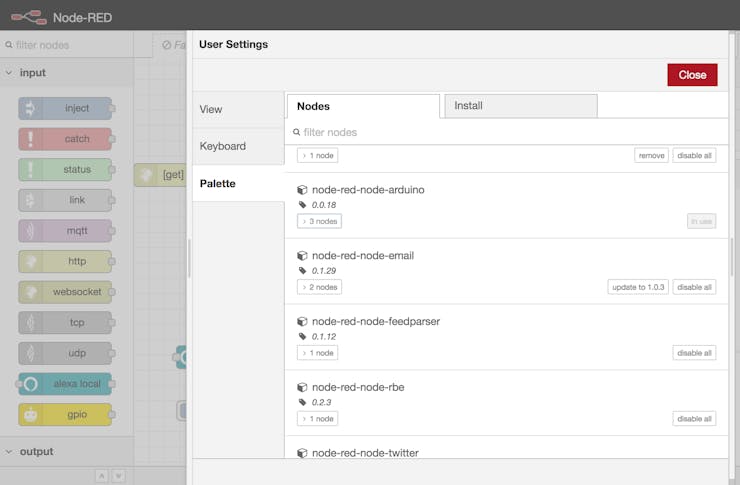Collapse palette up arrow button
Viewport: 740px width, 485px height.
point(102,476)
